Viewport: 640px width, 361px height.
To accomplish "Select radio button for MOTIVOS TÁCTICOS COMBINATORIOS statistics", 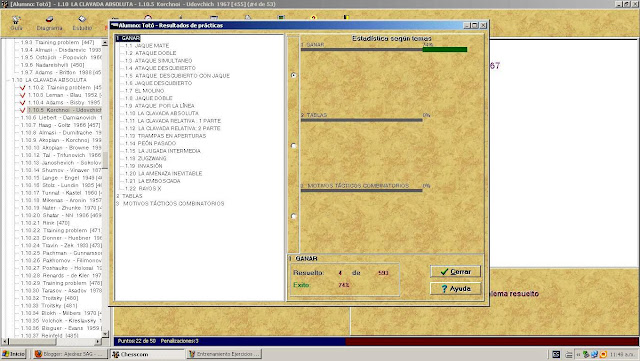I will (x=293, y=216).
